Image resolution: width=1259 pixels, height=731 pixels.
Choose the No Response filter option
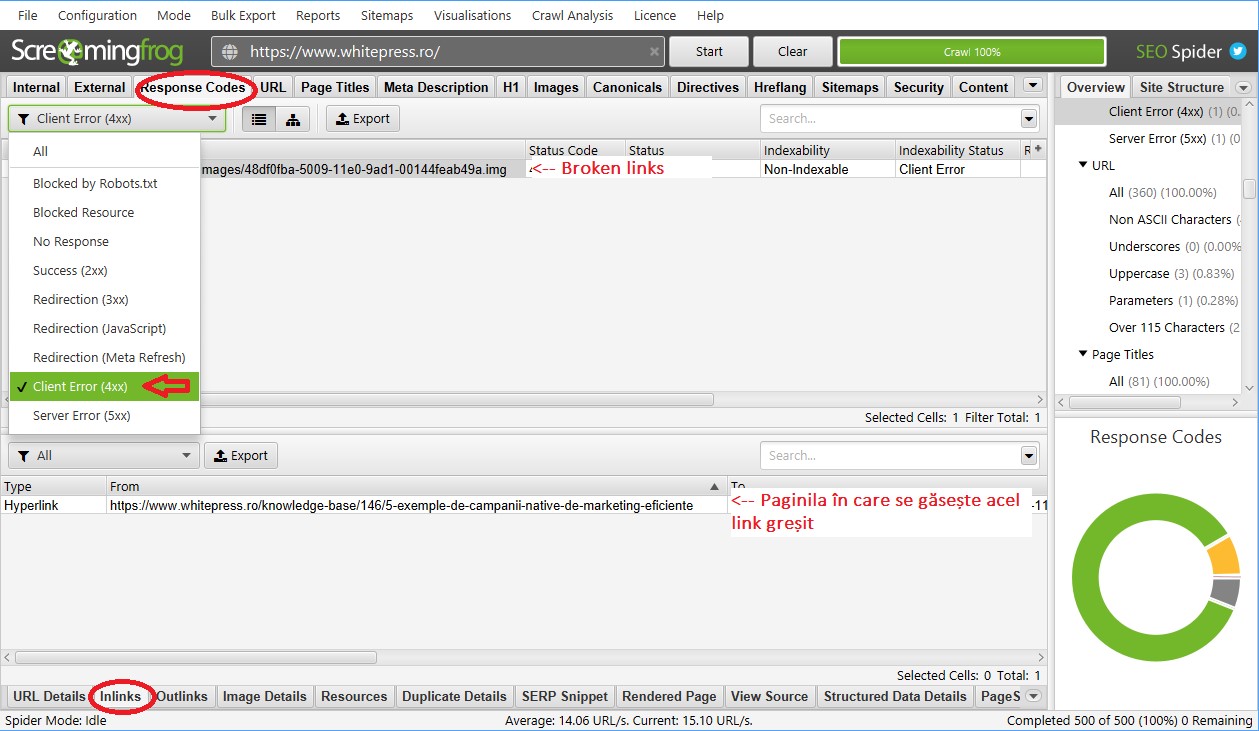tap(105, 242)
